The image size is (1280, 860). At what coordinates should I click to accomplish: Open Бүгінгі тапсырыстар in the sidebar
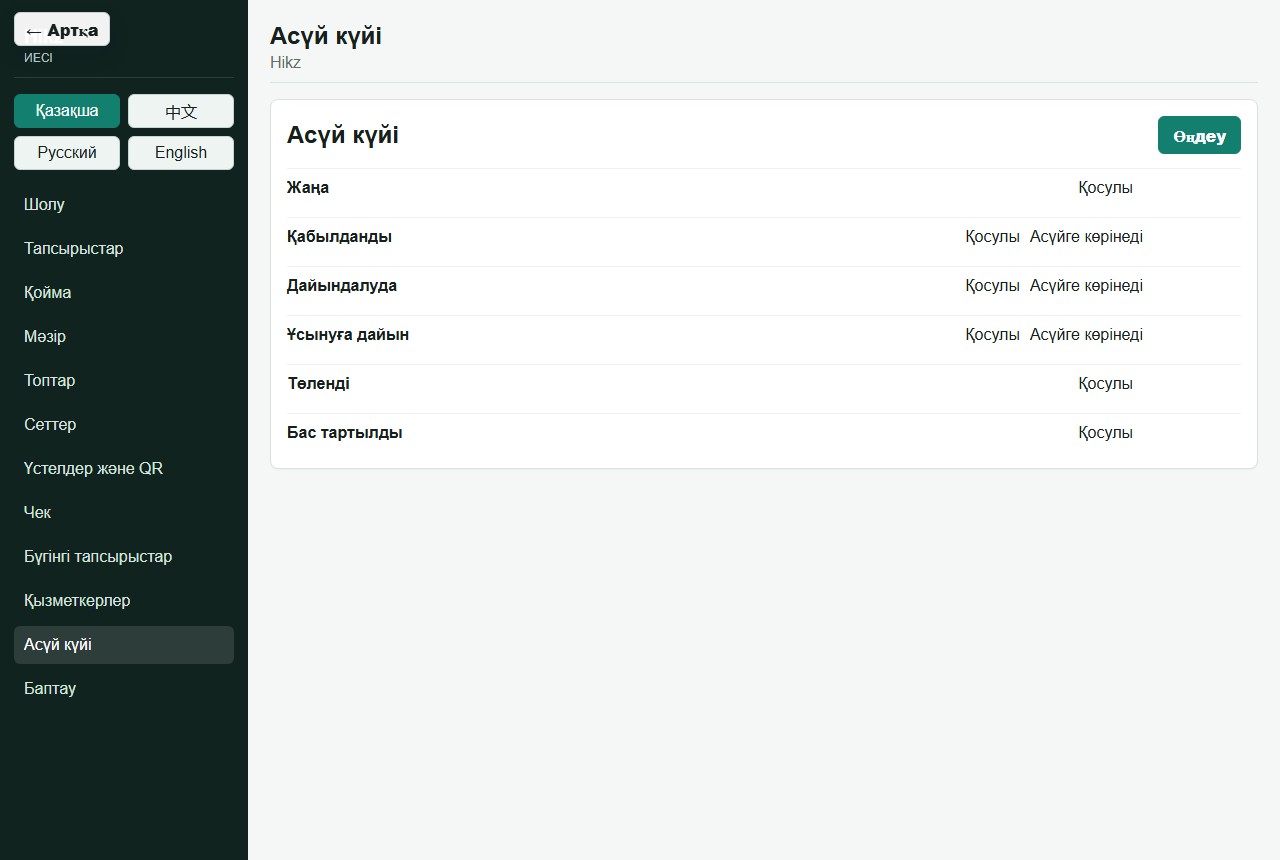coord(124,557)
